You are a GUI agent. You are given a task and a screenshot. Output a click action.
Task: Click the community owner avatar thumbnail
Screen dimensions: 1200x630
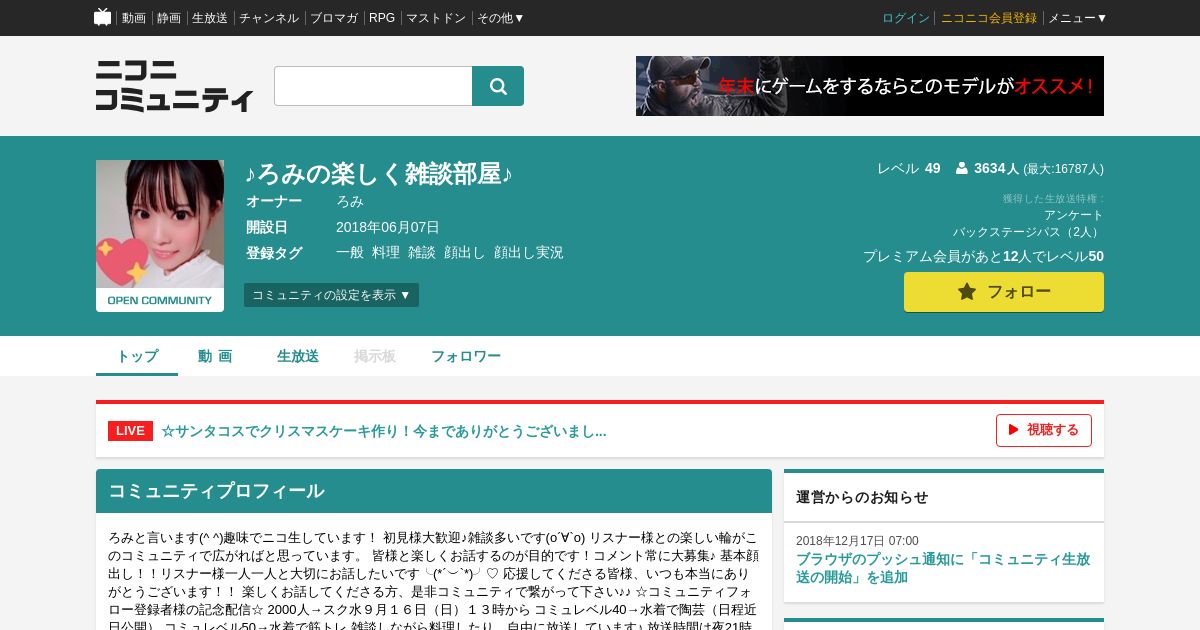(160, 224)
